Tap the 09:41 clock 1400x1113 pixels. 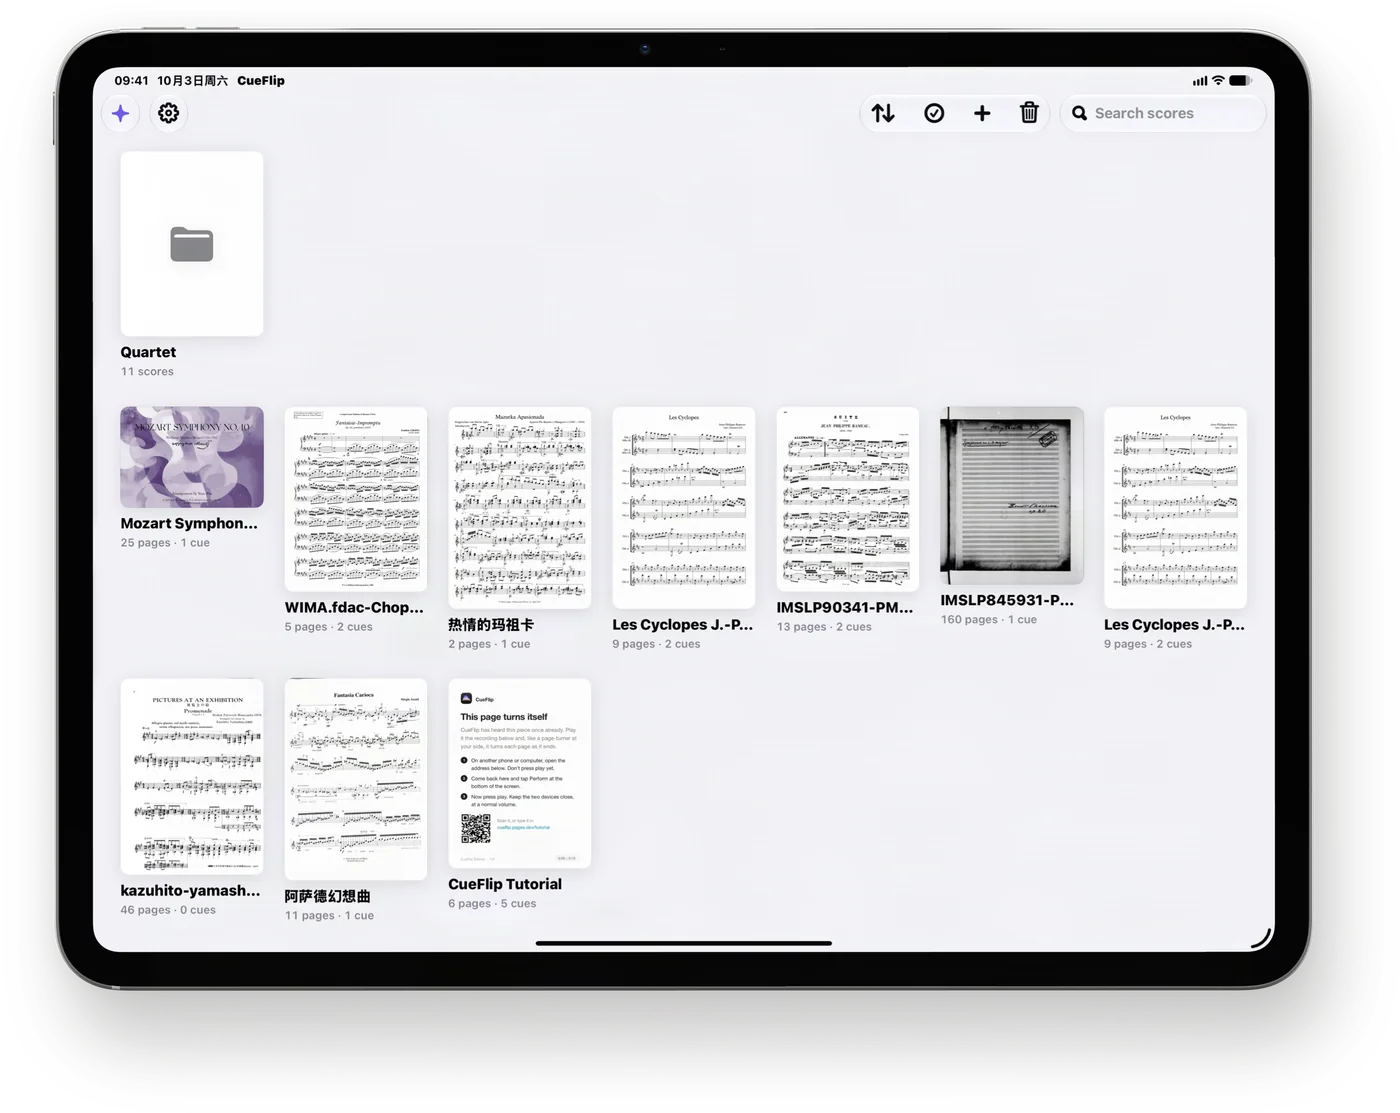tap(131, 80)
